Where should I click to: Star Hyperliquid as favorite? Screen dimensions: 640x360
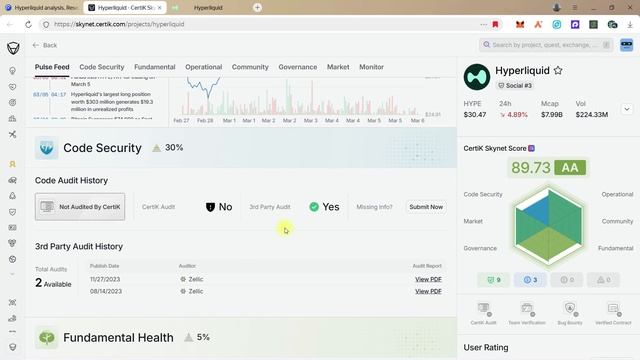[558, 71]
